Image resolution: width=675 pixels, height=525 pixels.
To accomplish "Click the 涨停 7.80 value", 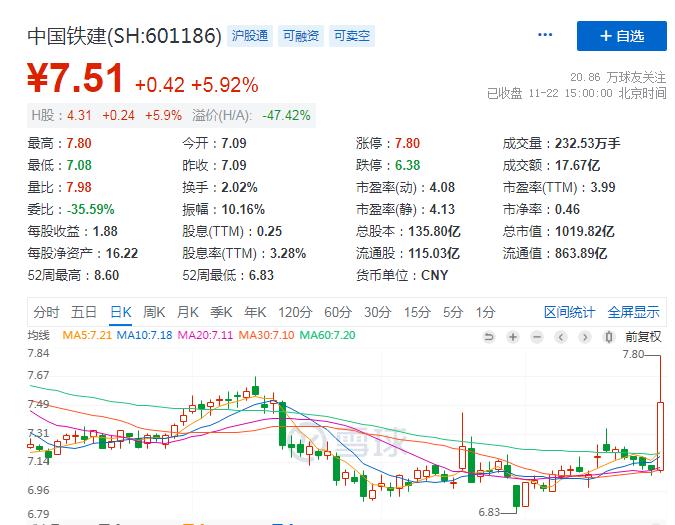I will [x=407, y=143].
